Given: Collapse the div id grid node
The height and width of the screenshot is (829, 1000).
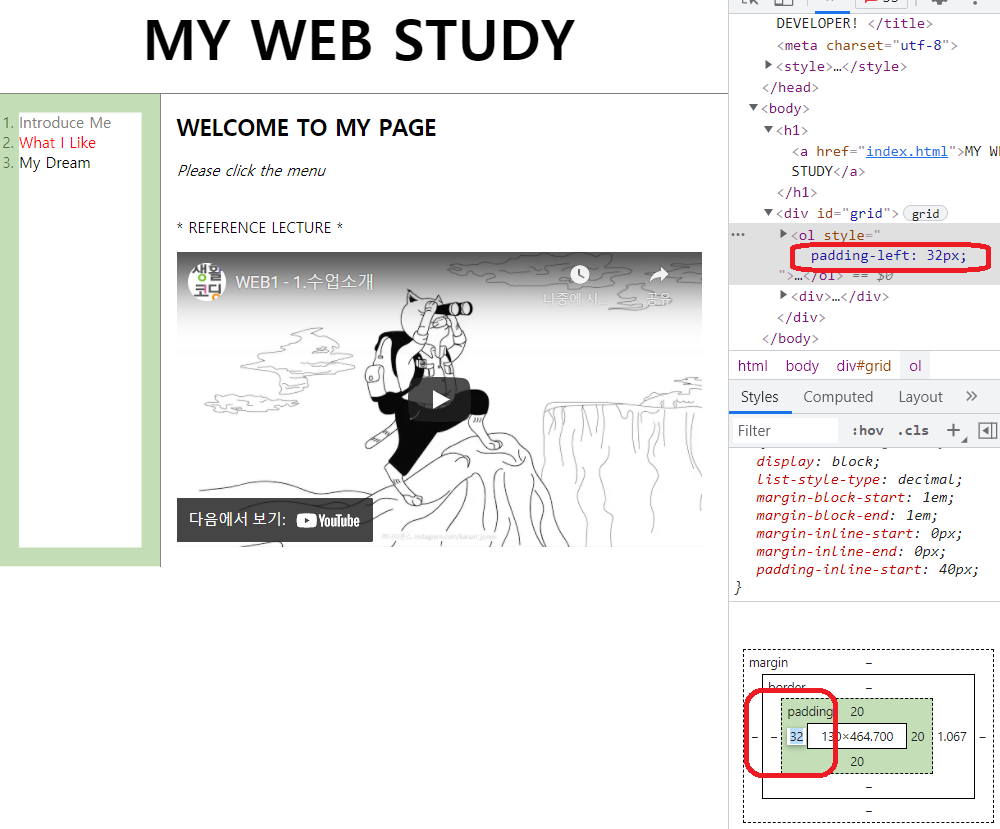Looking at the screenshot, I should [x=768, y=212].
